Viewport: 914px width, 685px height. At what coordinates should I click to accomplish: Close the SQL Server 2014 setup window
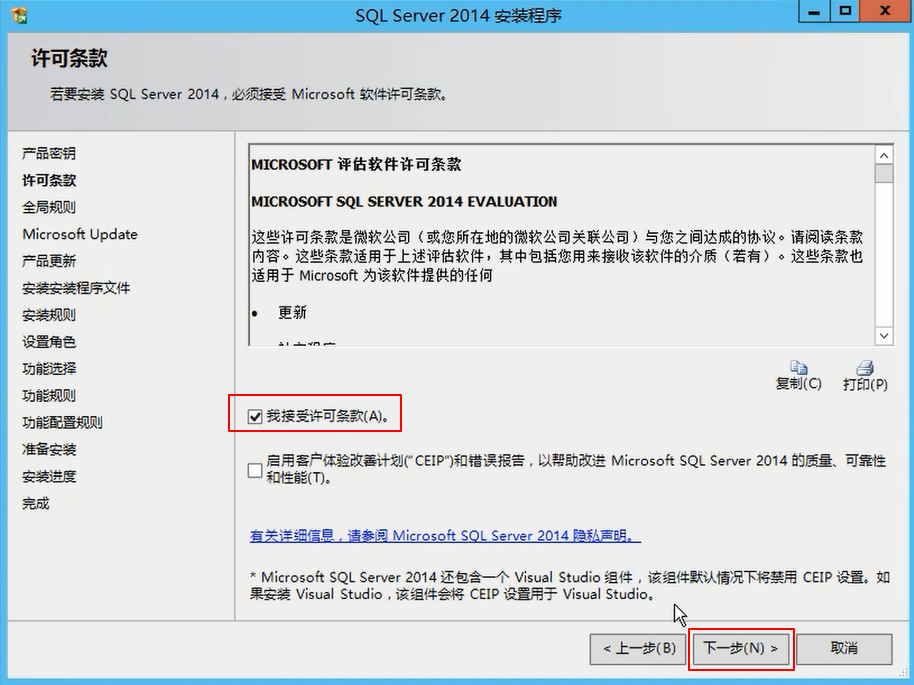tap(886, 12)
